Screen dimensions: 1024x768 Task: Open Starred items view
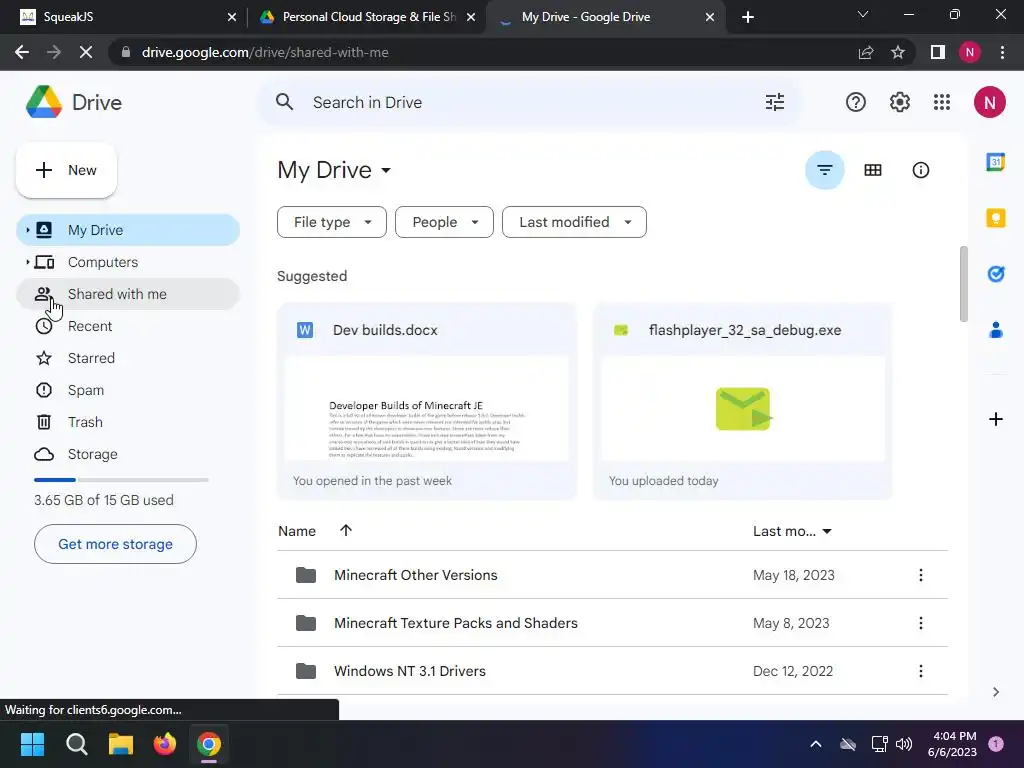(128, 358)
